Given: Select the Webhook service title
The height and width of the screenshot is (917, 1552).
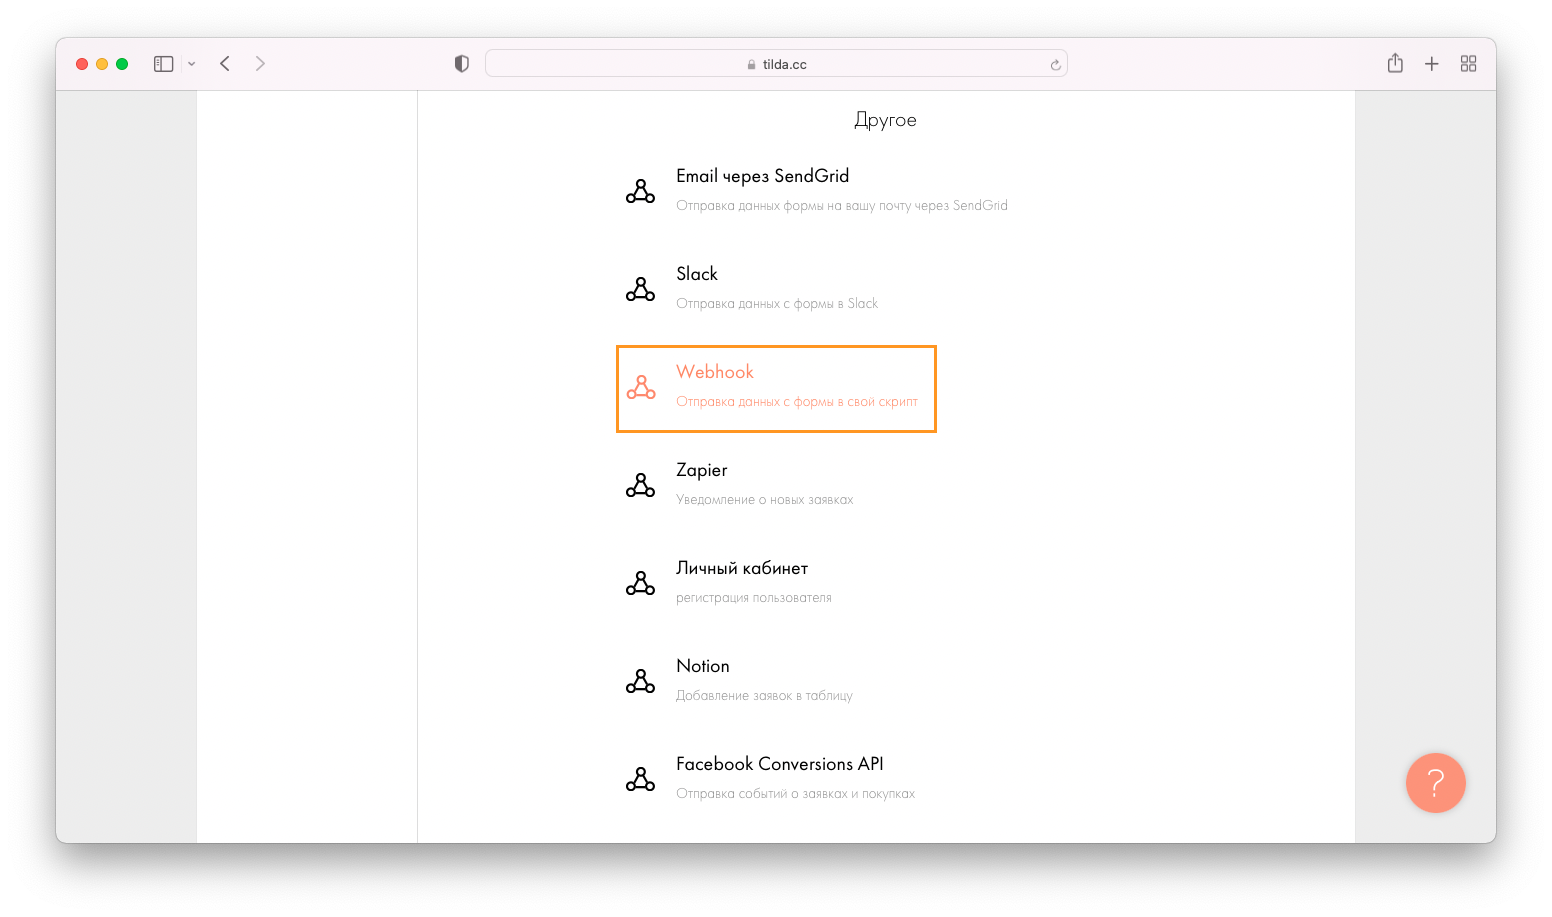Looking at the screenshot, I should 715,372.
